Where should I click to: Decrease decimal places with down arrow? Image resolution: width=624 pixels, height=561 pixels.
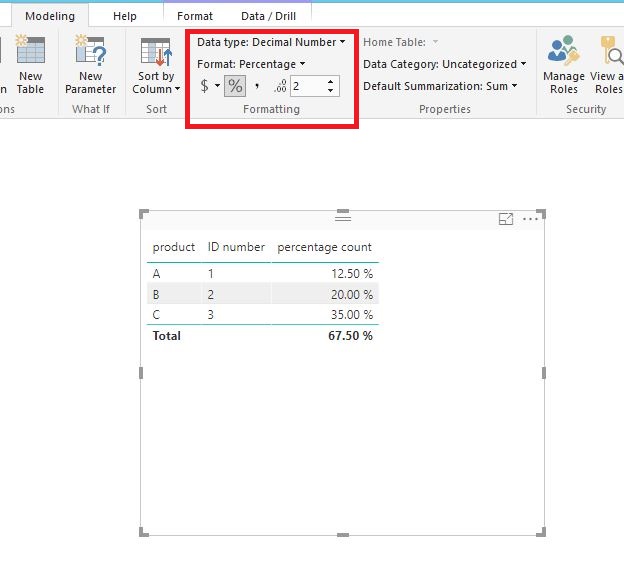[x=330, y=91]
